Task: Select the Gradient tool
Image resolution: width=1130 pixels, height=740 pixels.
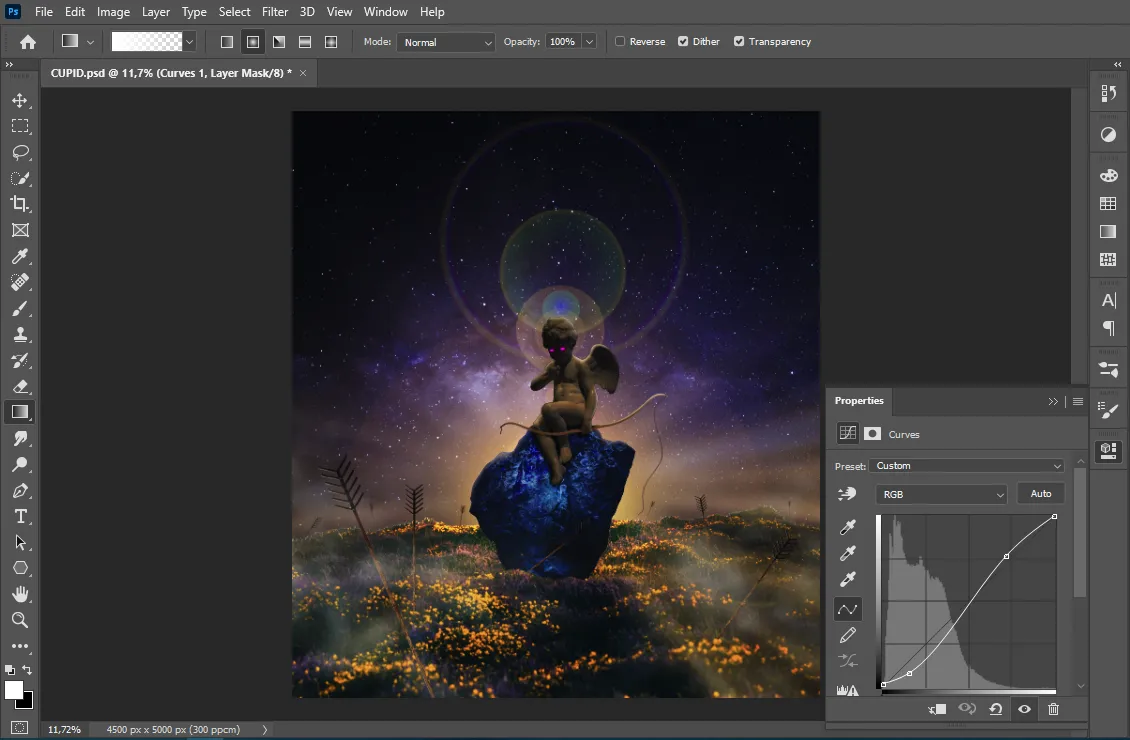Action: coord(20,412)
